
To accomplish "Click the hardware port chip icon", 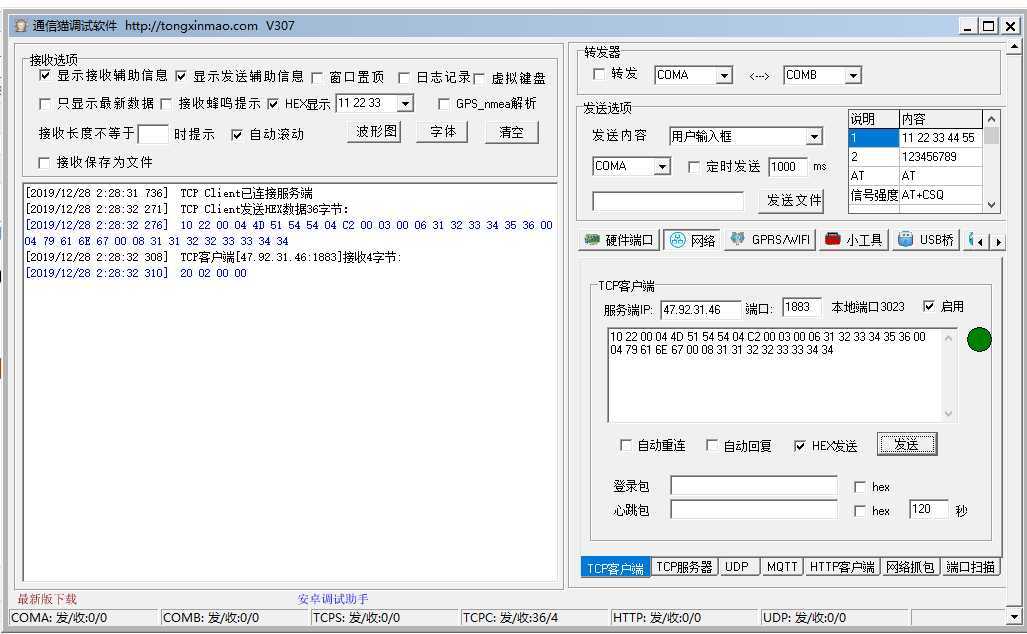I will [x=592, y=240].
